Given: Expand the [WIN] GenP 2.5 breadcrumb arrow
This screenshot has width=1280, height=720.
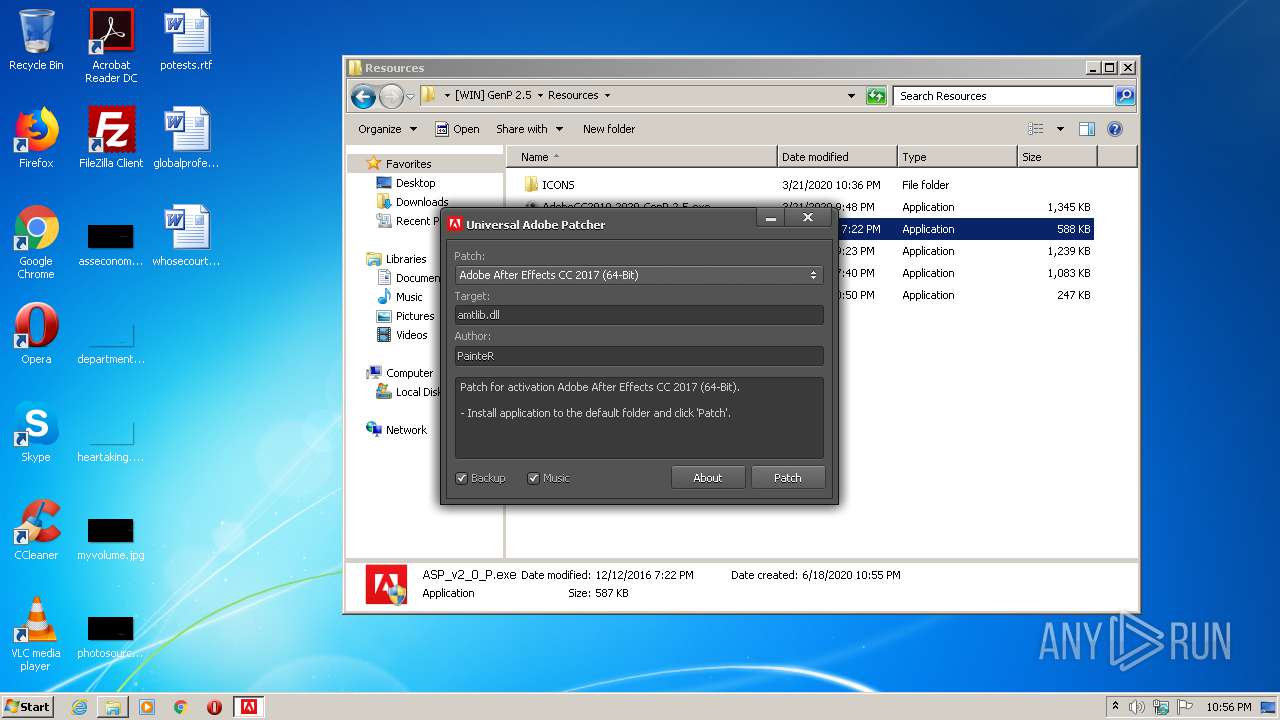Looking at the screenshot, I should click(x=540, y=96).
